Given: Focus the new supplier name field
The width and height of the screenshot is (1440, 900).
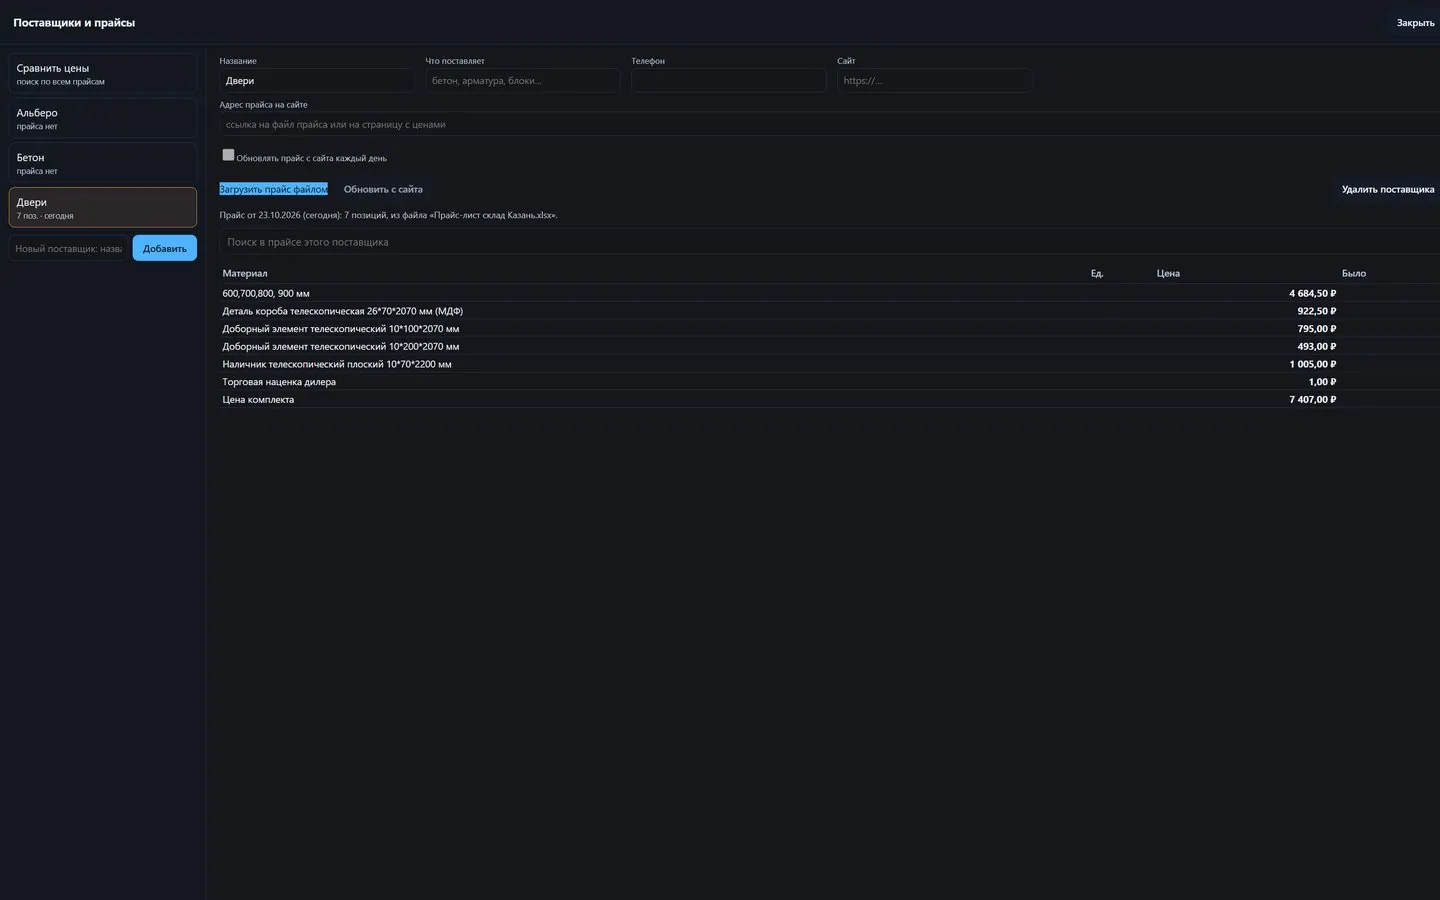Looking at the screenshot, I should point(68,248).
